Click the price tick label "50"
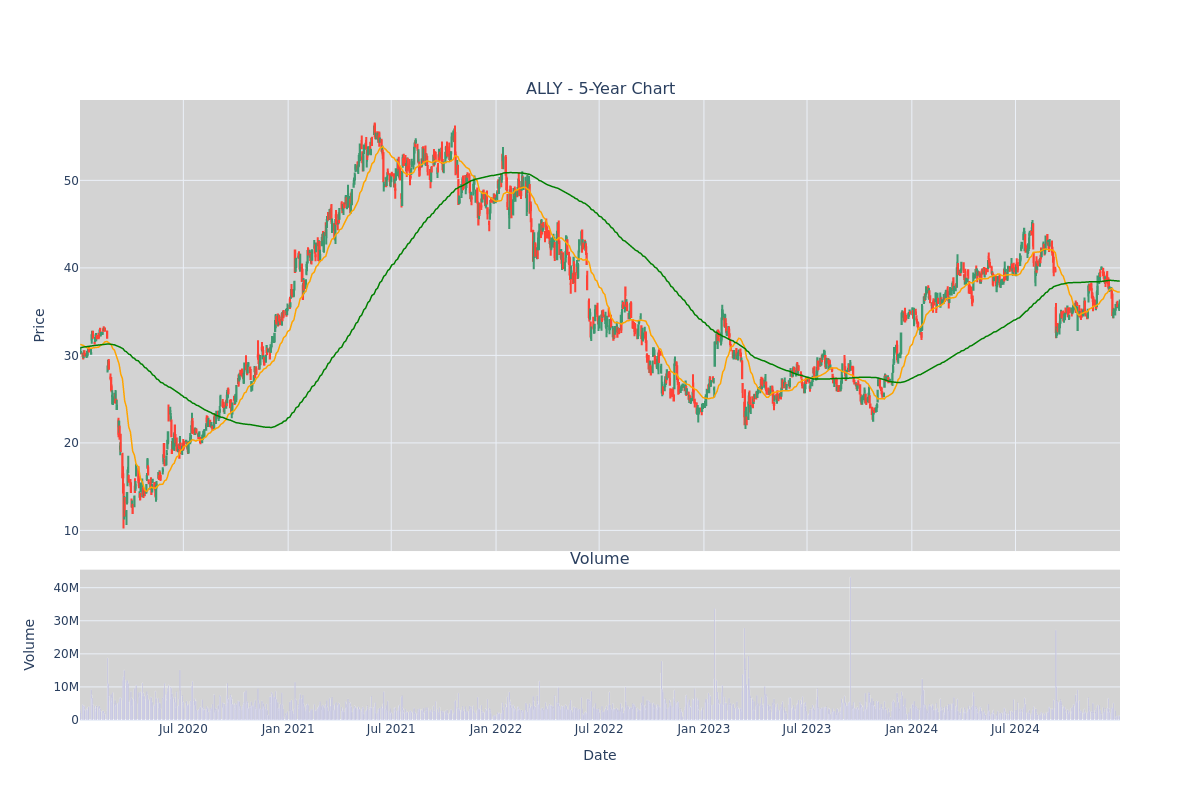The image size is (1200, 800). [x=71, y=181]
